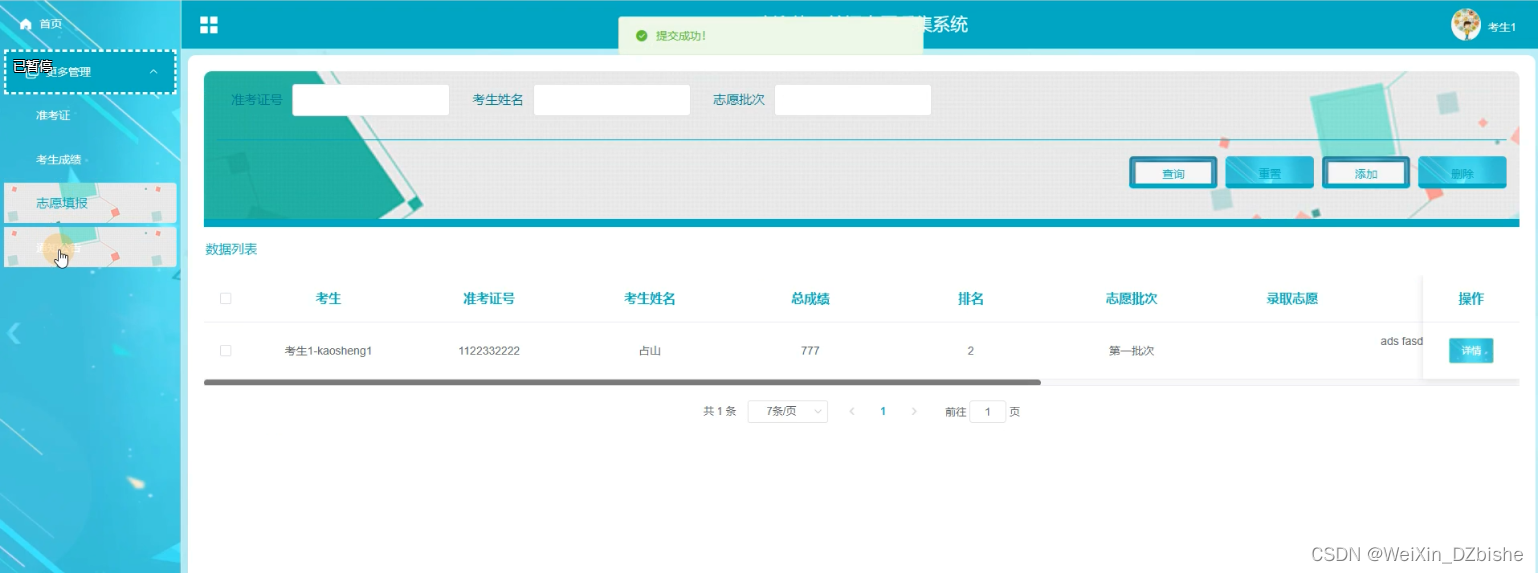Screen dimensions: 1538x573
Task: Go to next page arrow
Action: click(914, 411)
